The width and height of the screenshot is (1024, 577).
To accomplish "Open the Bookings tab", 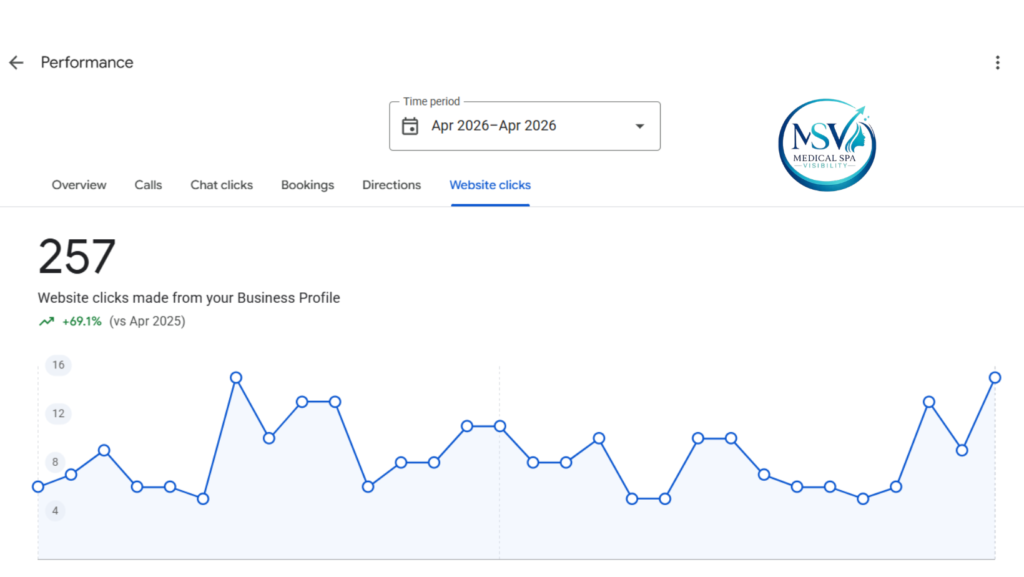I will (308, 185).
